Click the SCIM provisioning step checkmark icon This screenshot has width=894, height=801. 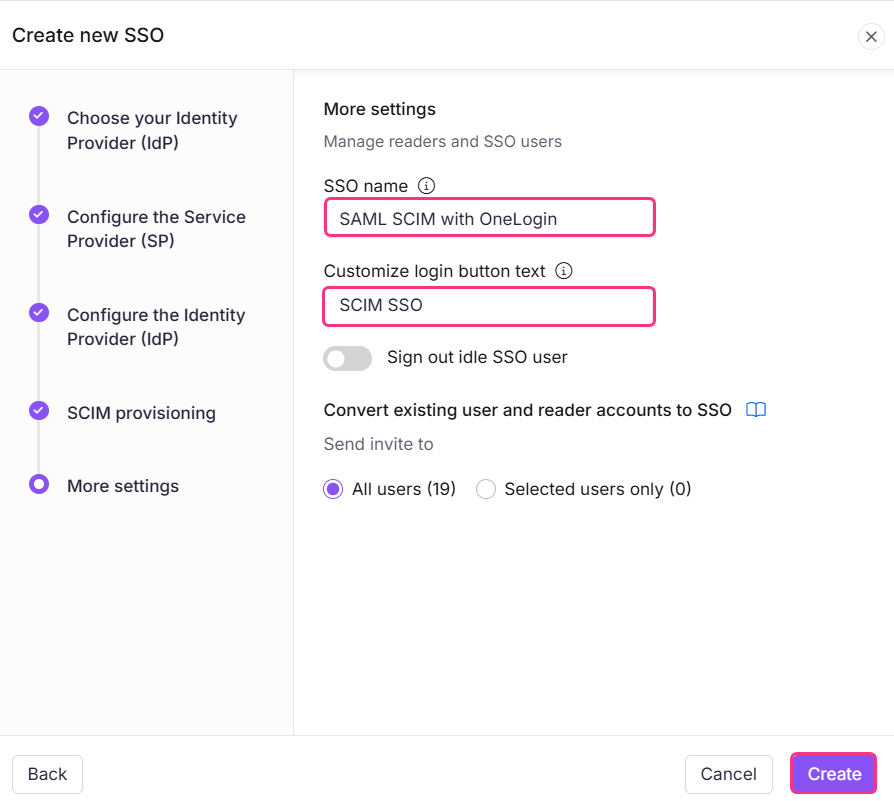(39, 410)
